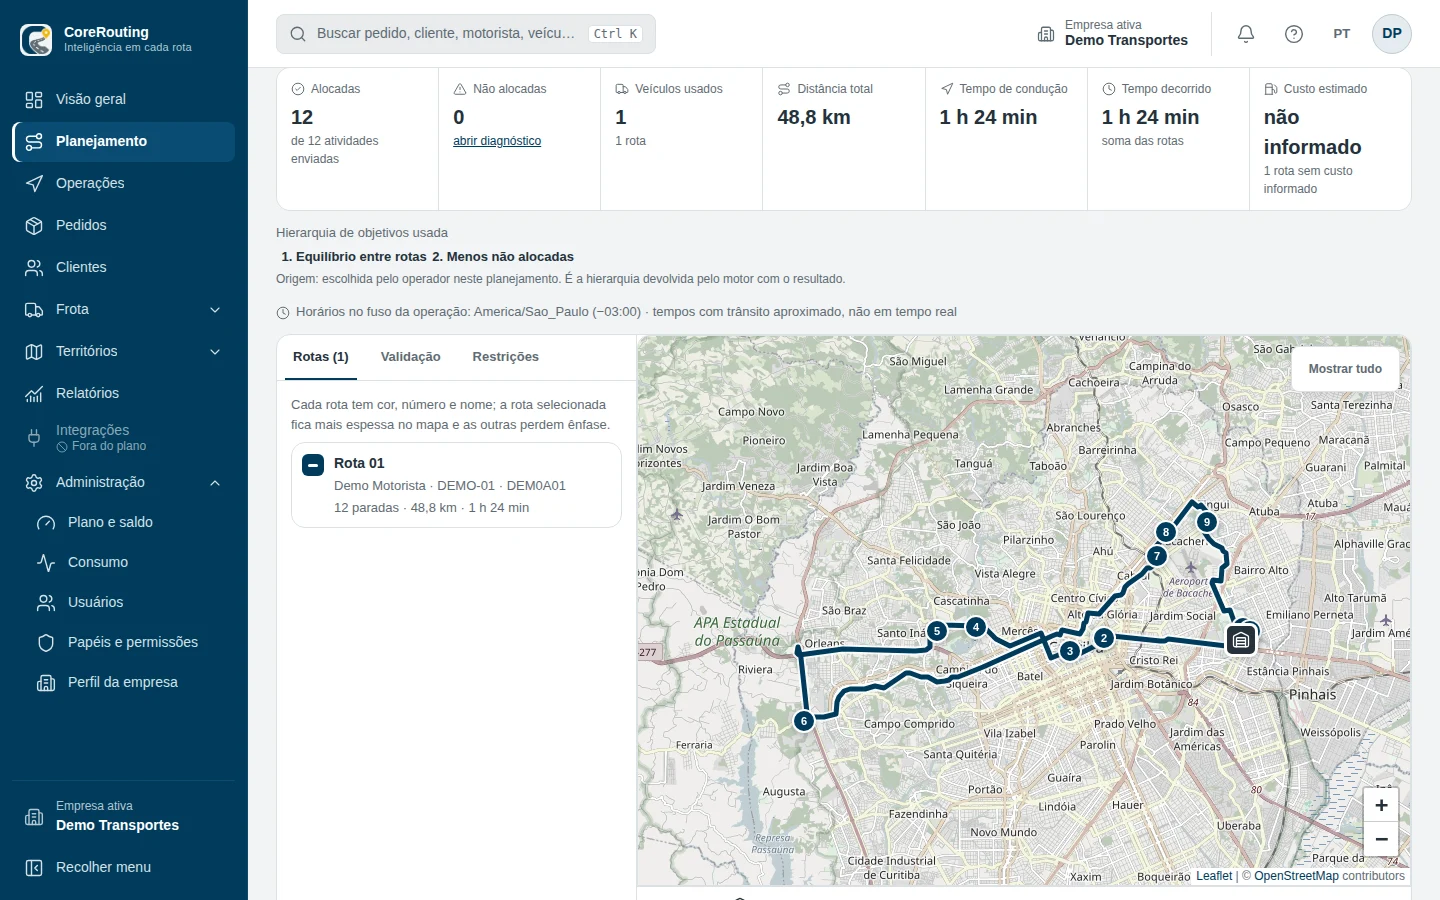
Task: Open notifications bell icon
Action: tap(1246, 34)
